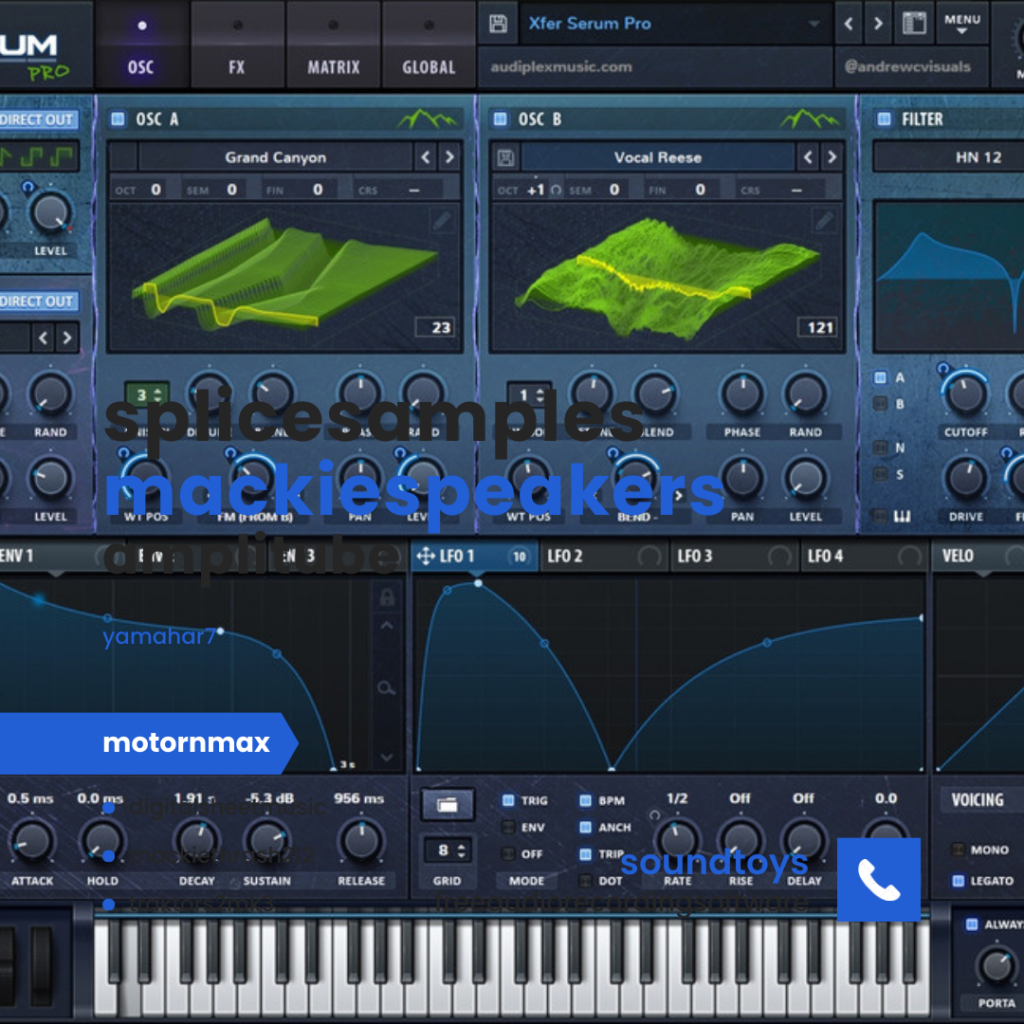
Task: Enable LFO TRIG mode
Action: tap(508, 801)
